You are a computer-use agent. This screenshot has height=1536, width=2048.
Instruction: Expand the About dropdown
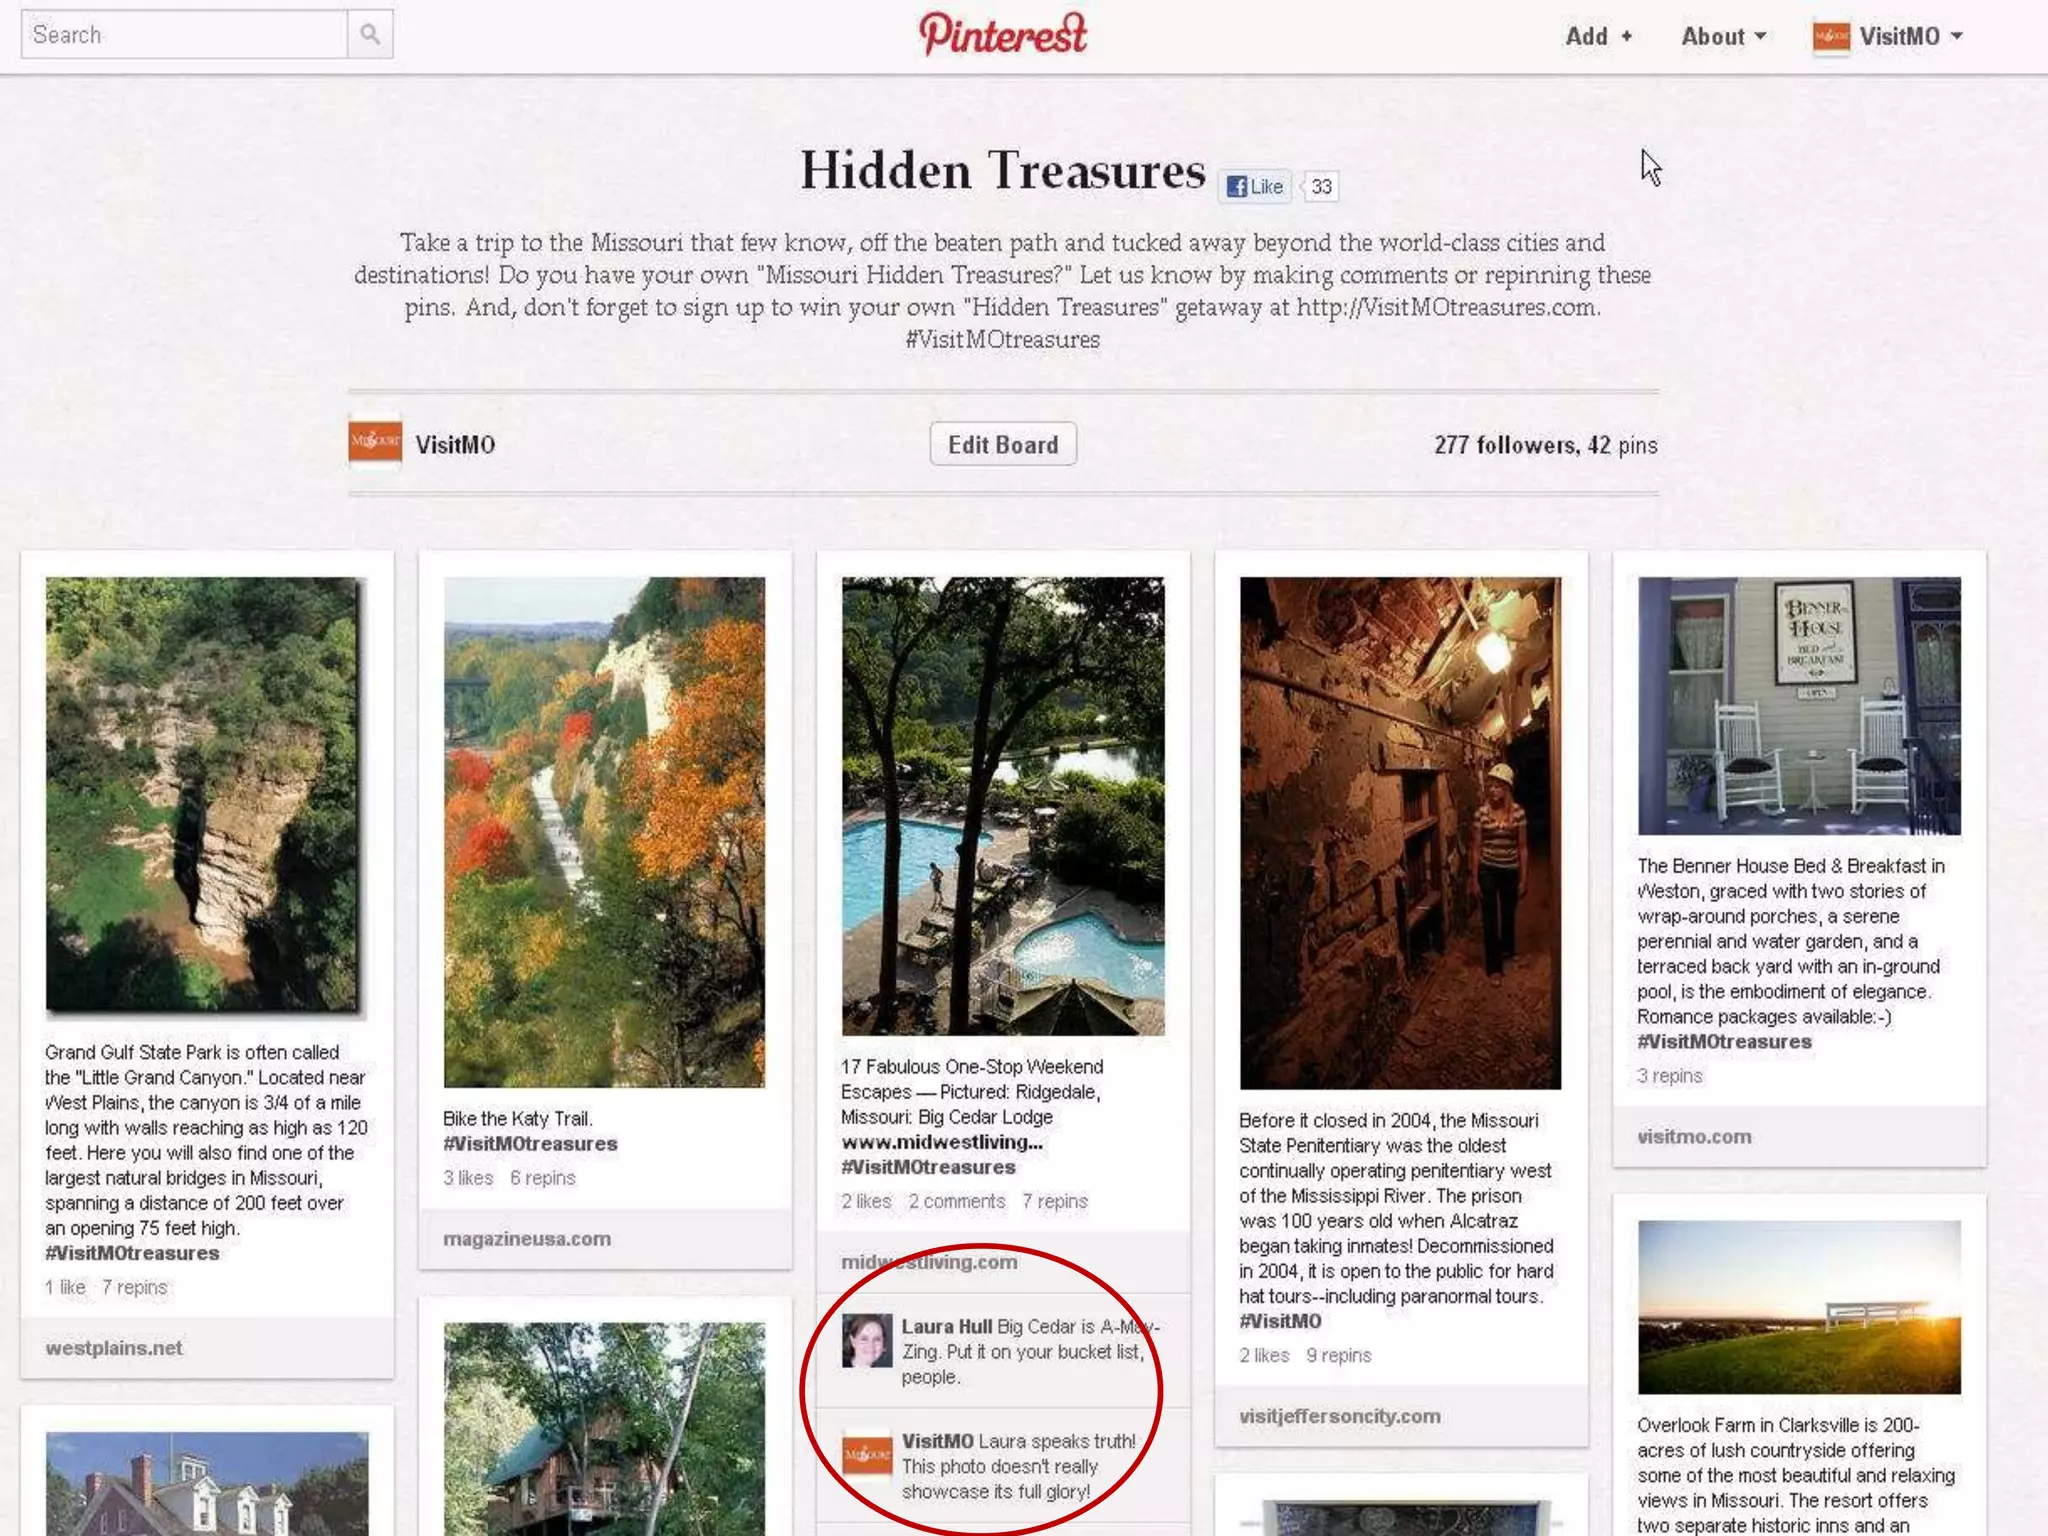1723,36
